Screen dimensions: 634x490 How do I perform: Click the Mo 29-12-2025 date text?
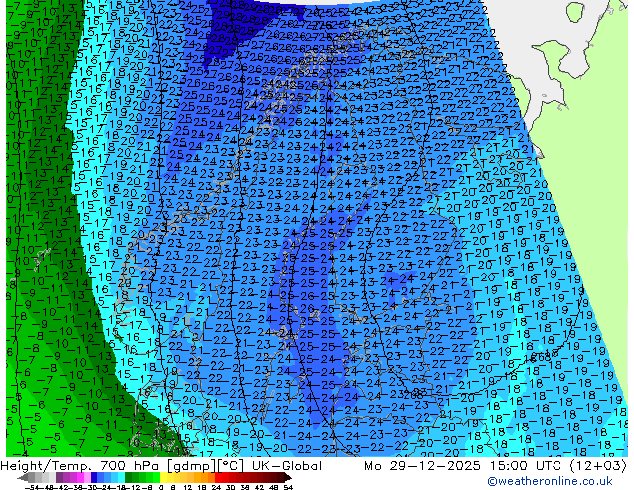coord(423,466)
